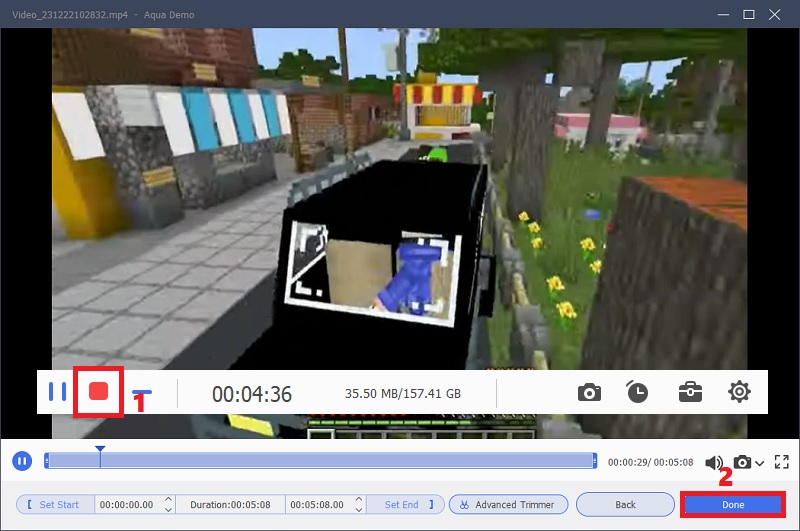The width and height of the screenshot is (800, 531).
Task: Open the Advanced Trimmer
Action: pos(508,505)
